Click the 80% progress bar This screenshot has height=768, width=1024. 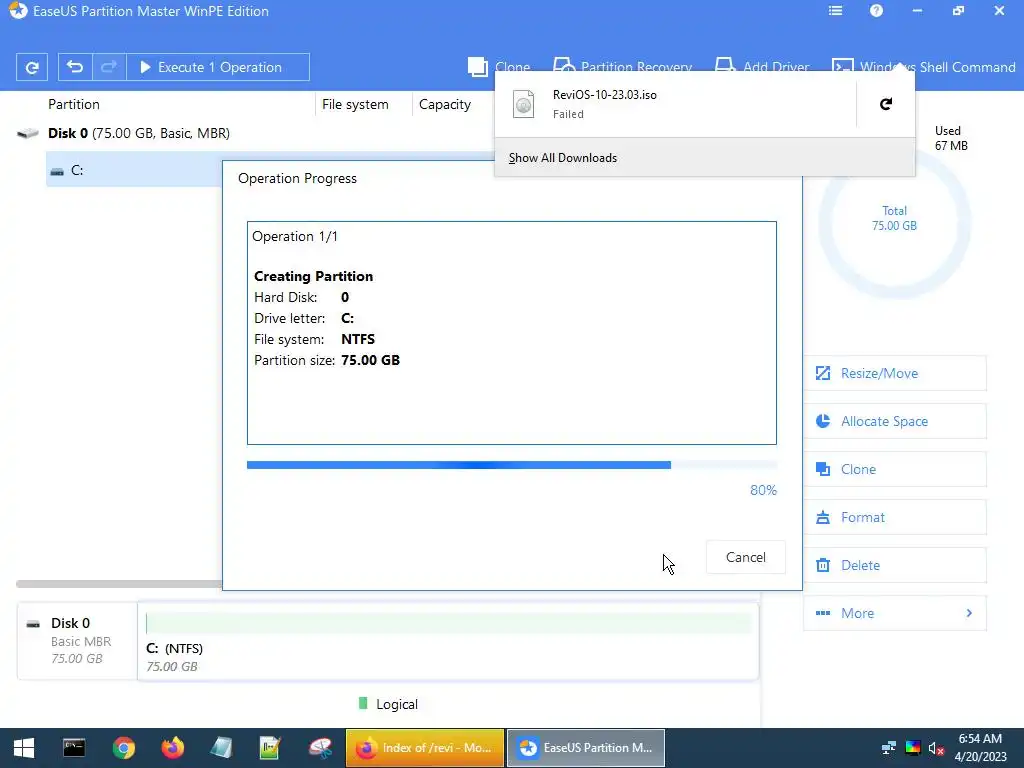(512, 465)
